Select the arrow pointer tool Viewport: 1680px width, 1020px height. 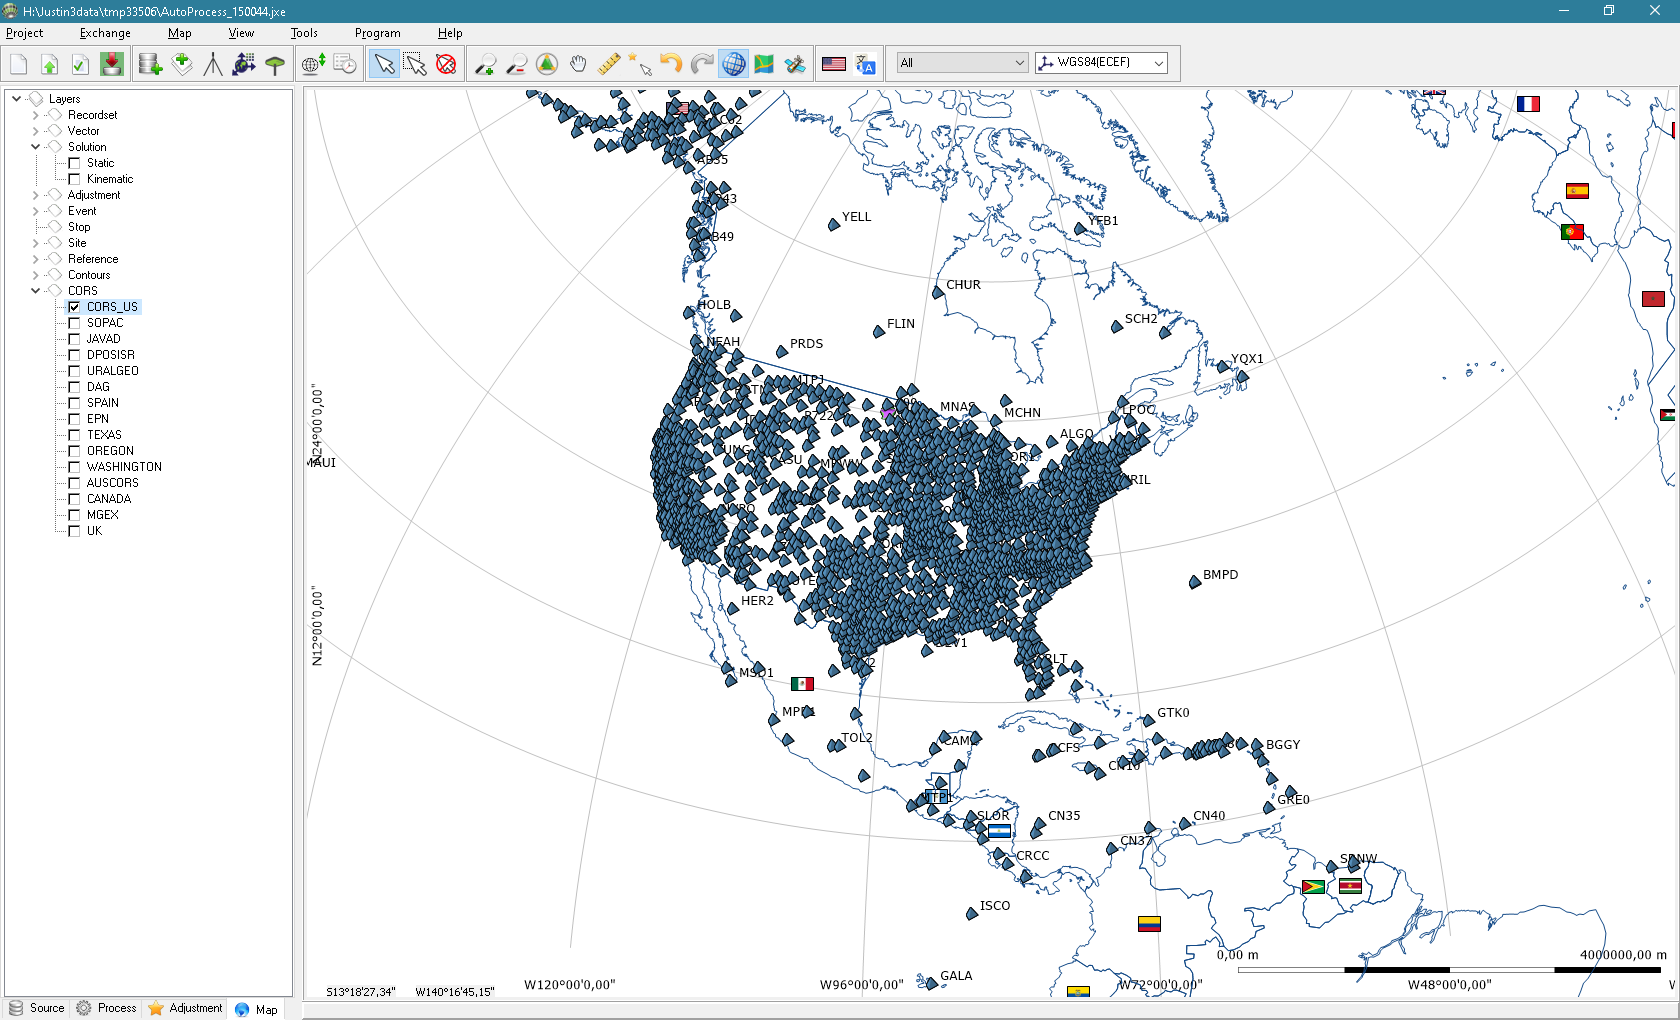coord(384,64)
